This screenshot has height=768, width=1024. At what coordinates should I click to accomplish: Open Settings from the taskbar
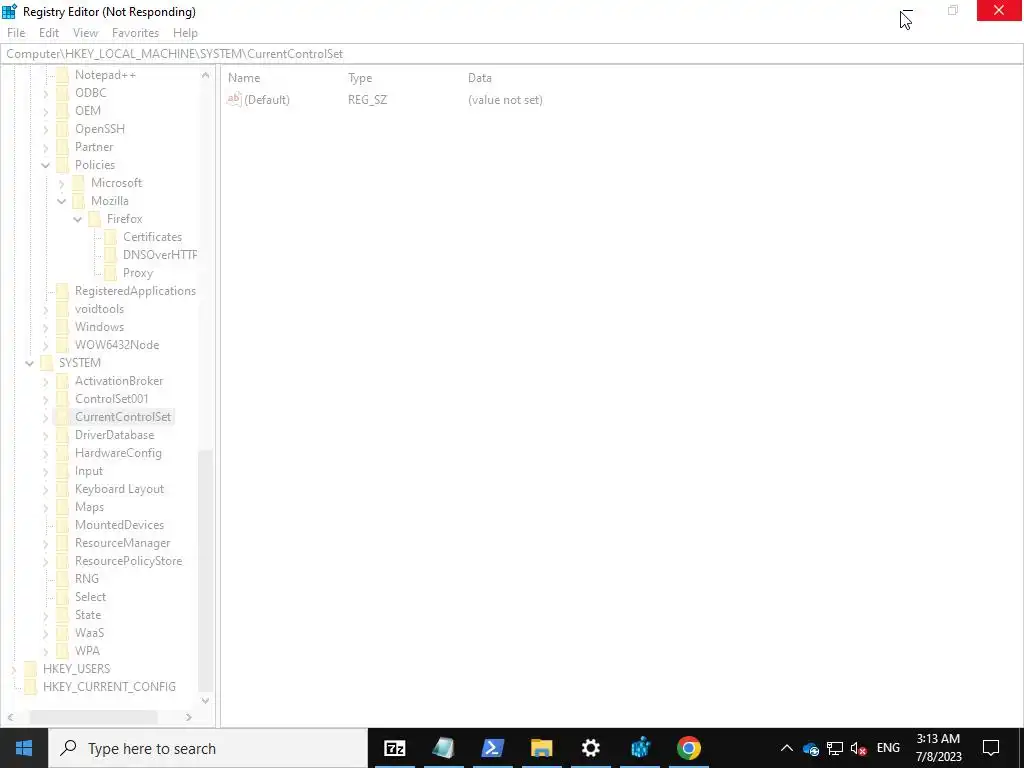[x=590, y=748]
